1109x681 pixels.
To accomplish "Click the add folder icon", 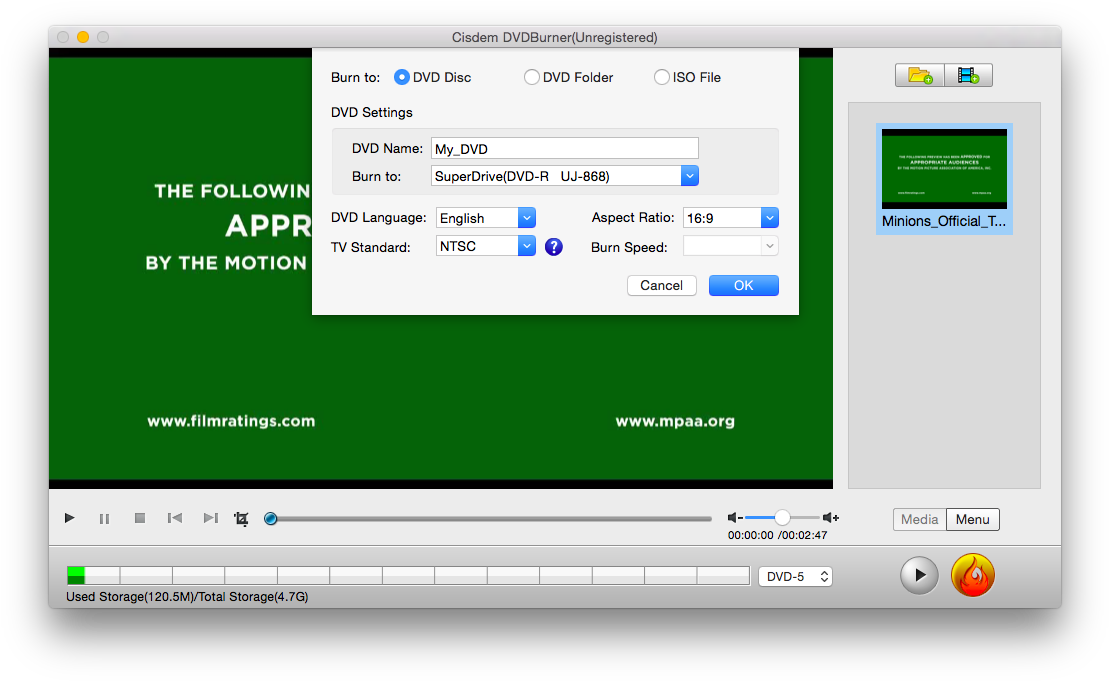I will (x=918, y=74).
